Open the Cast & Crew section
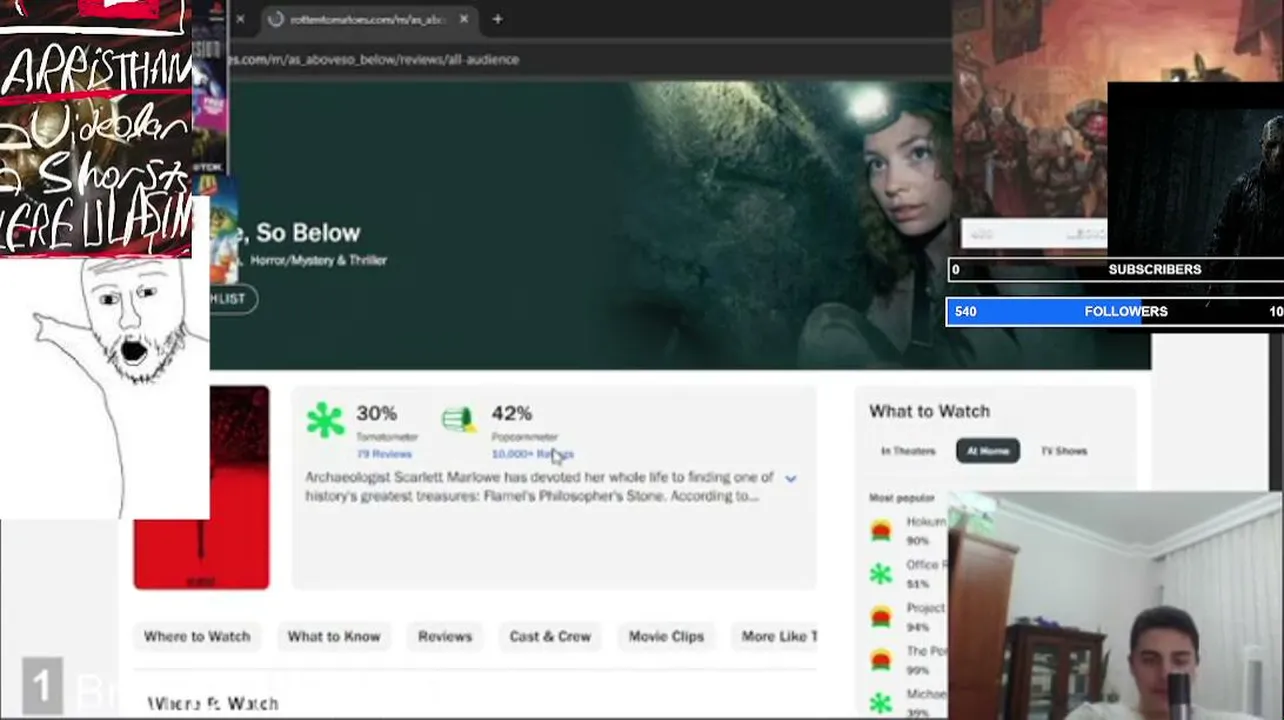The image size is (1284, 720). pos(550,636)
